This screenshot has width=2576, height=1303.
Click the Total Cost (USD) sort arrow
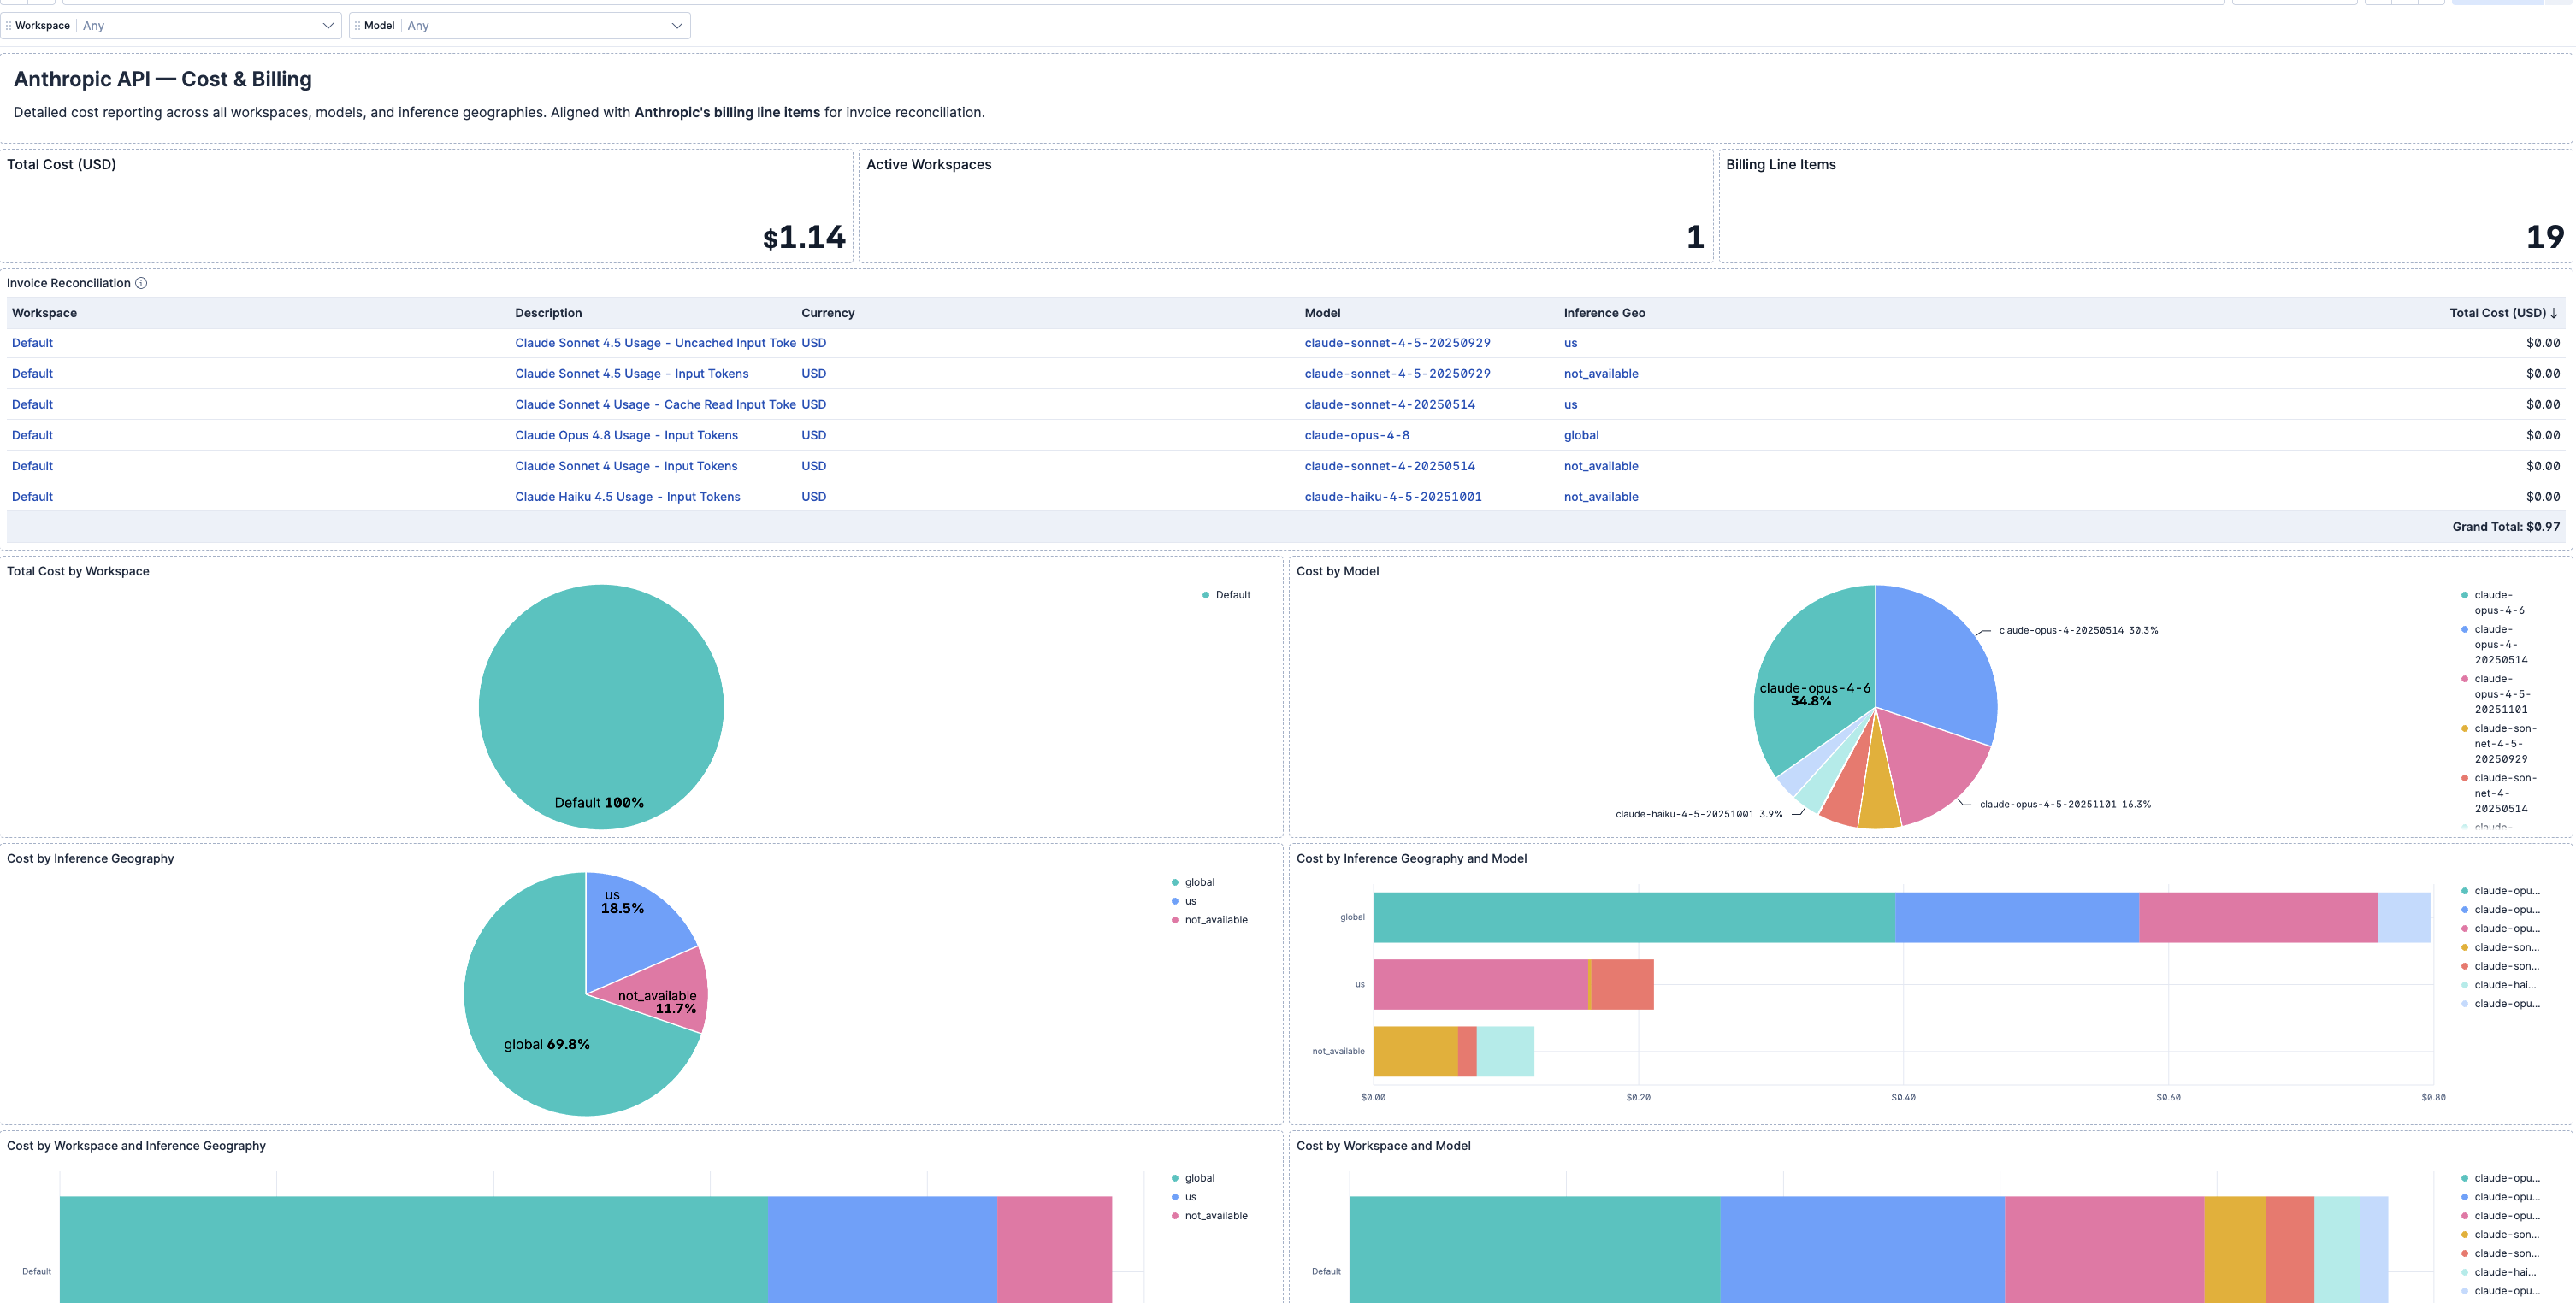pyautogui.click(x=2554, y=313)
